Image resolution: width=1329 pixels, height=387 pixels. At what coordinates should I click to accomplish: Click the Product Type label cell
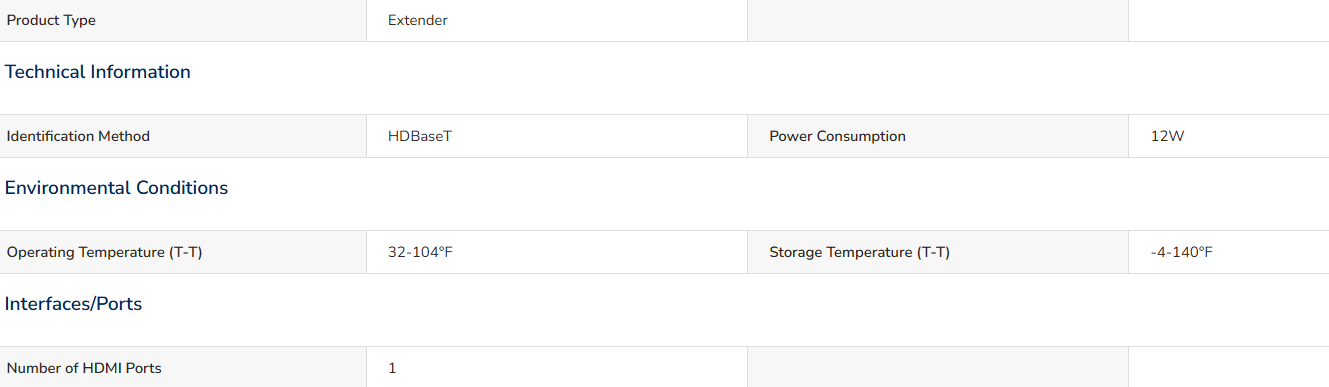pyautogui.click(x=183, y=20)
